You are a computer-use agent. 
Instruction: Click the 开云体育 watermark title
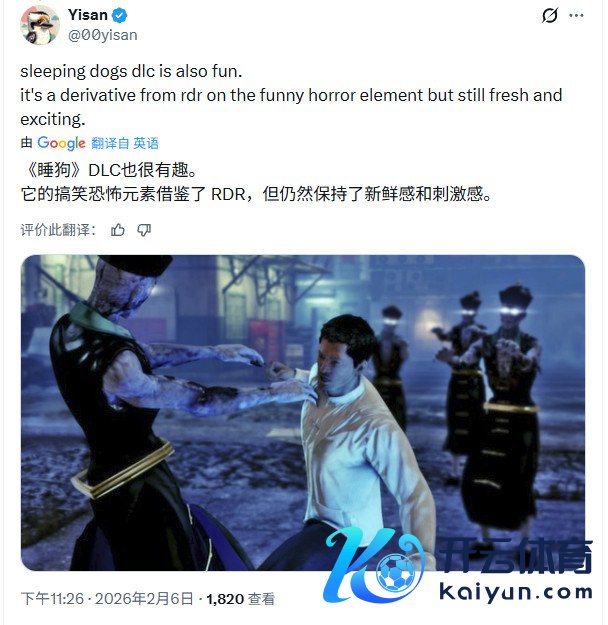[x=516, y=555]
